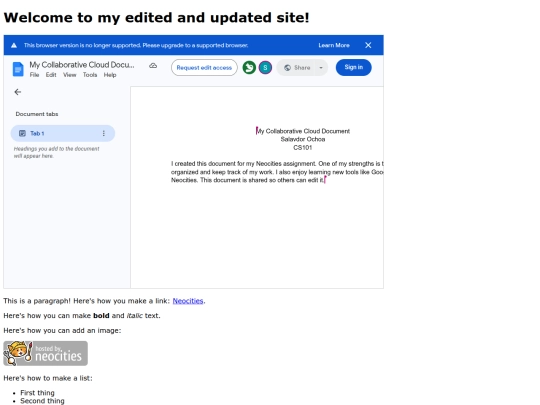Click the teal S collaborator avatar
The height and width of the screenshot is (405, 540).
pyautogui.click(x=265, y=68)
